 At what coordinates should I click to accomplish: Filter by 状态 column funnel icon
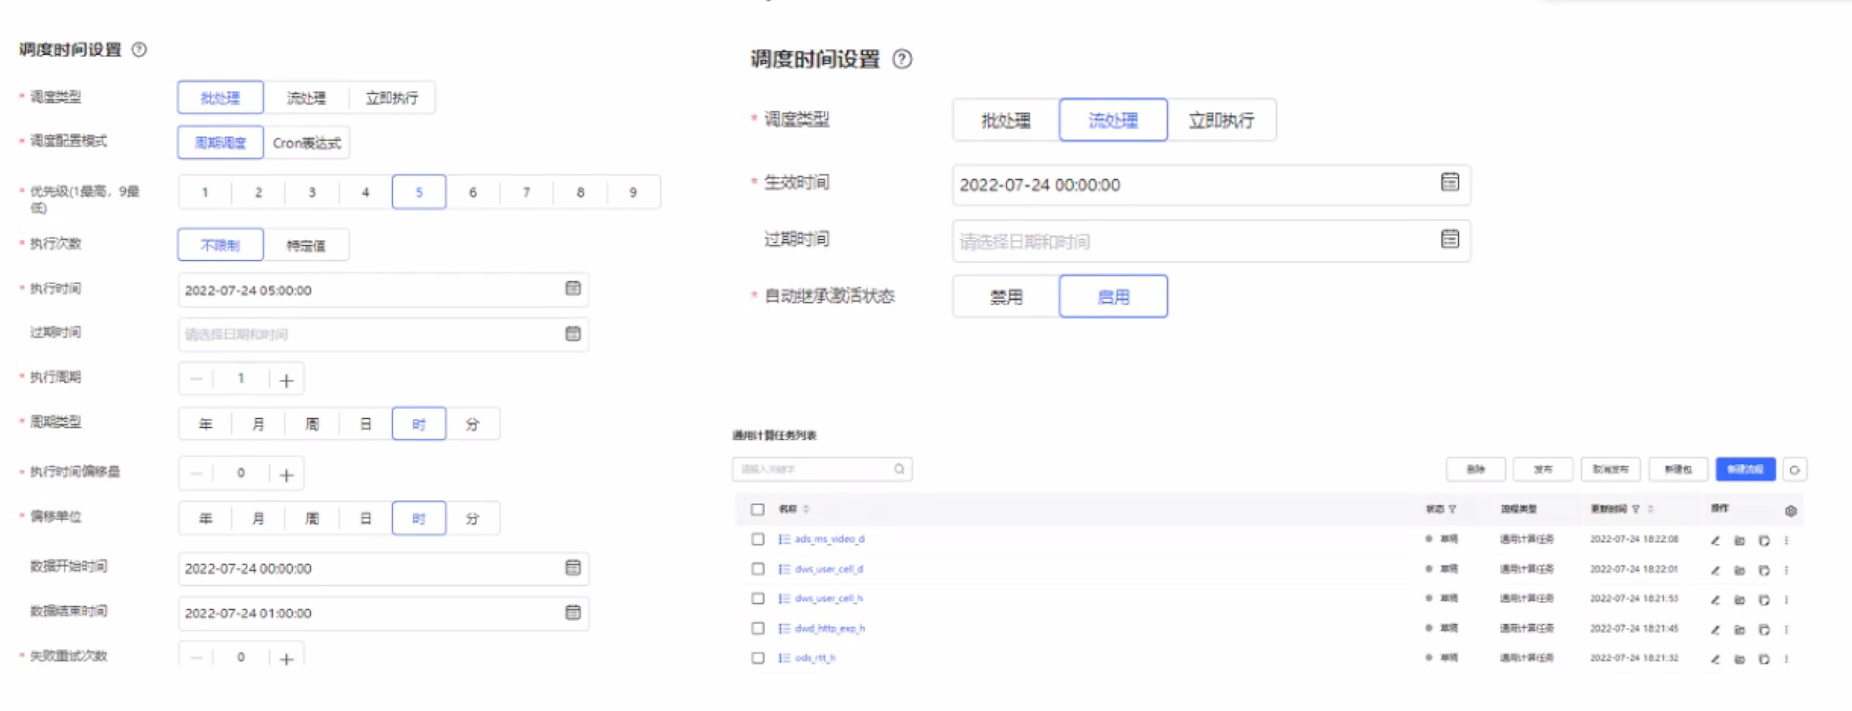pos(1452,509)
